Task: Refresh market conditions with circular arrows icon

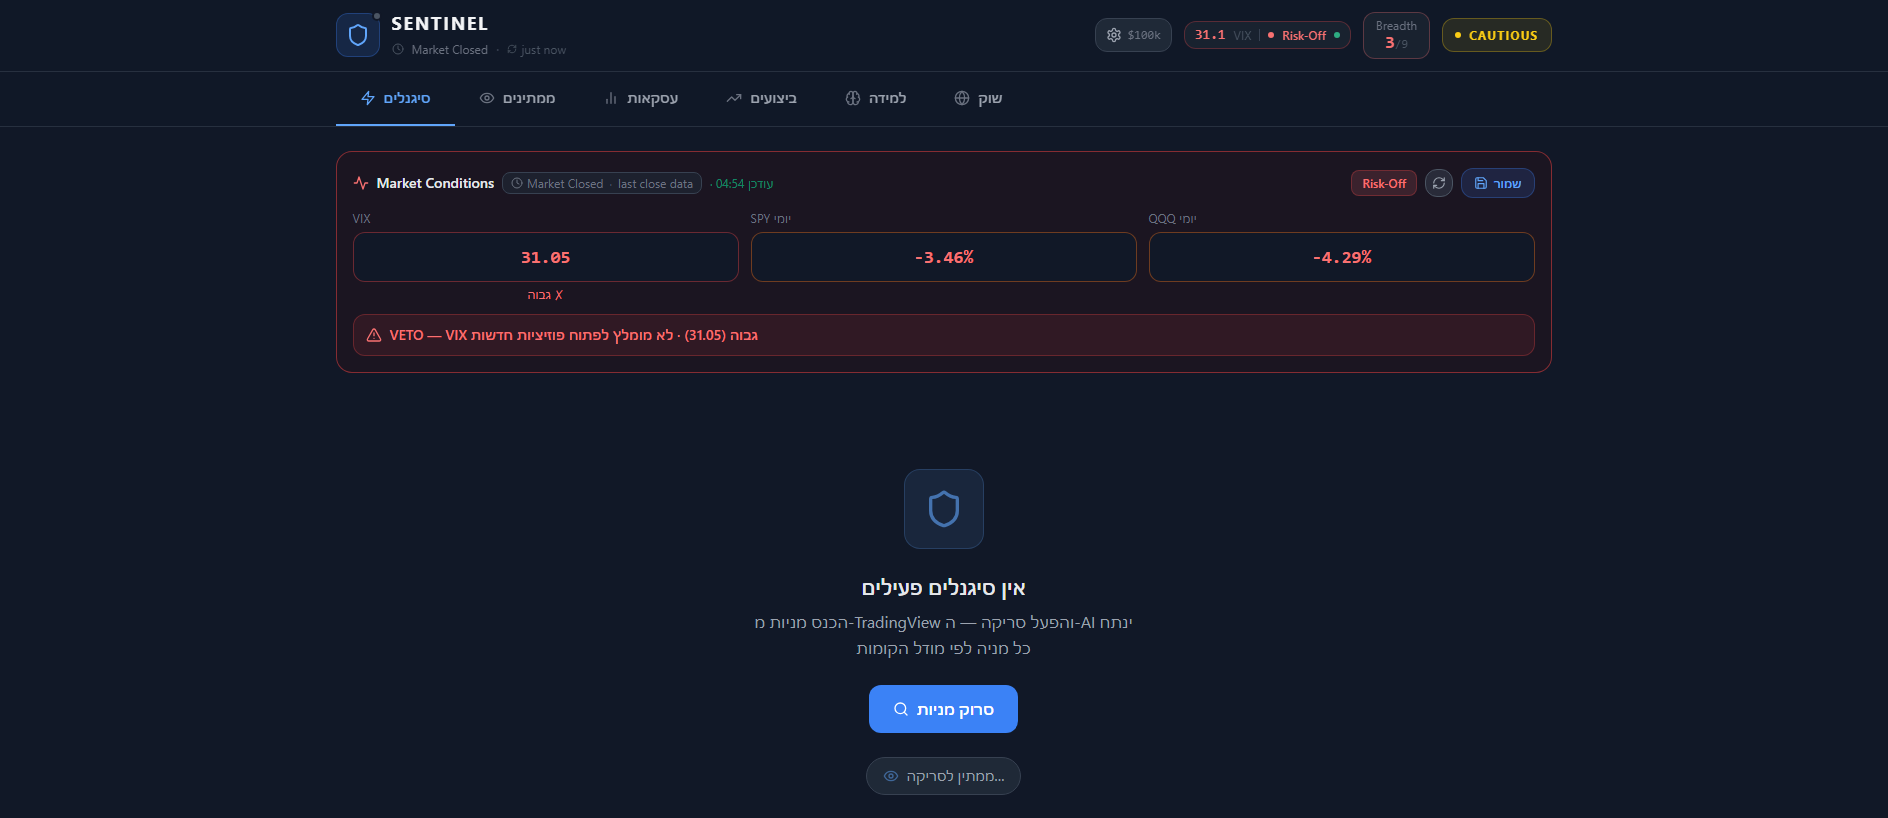Action: point(1439,183)
